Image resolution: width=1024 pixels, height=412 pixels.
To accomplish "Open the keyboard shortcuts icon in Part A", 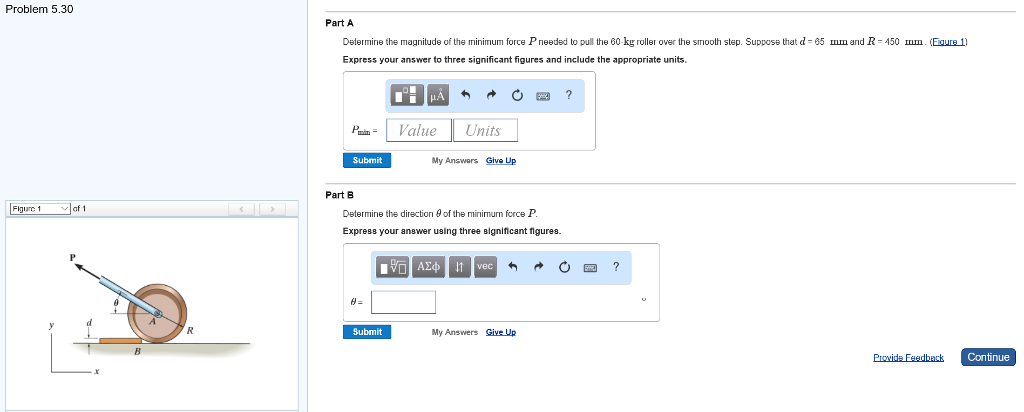I will (x=543, y=96).
